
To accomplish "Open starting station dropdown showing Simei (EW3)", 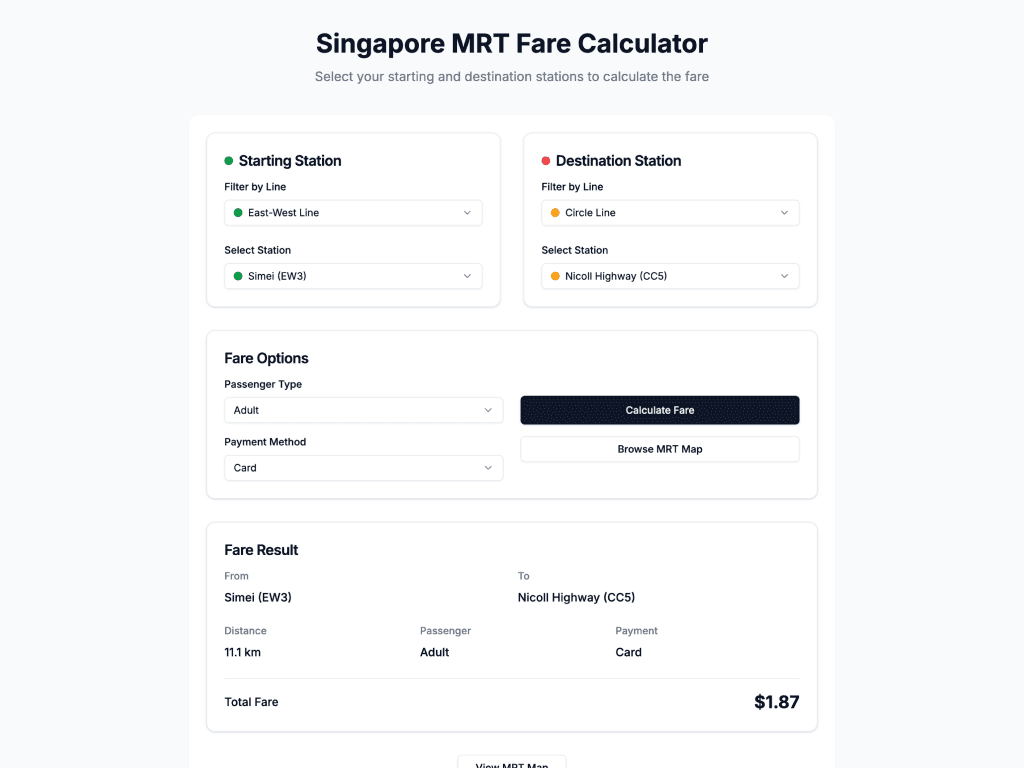I will click(x=353, y=276).
